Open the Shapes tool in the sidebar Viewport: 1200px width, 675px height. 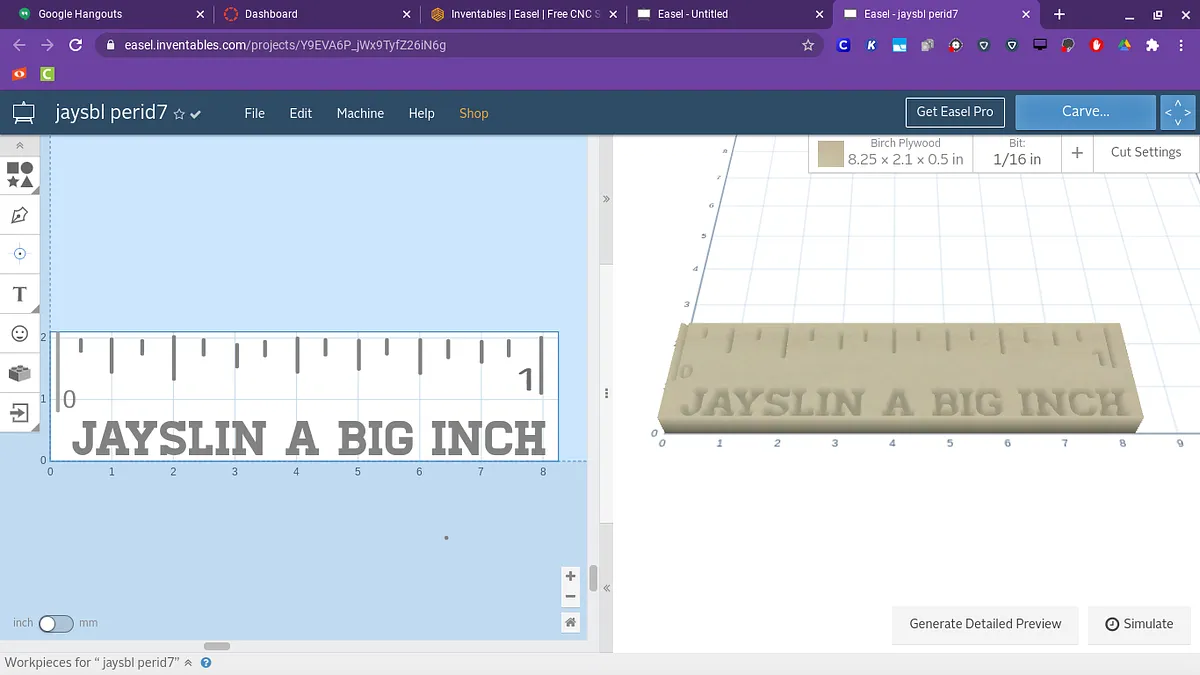click(x=20, y=175)
